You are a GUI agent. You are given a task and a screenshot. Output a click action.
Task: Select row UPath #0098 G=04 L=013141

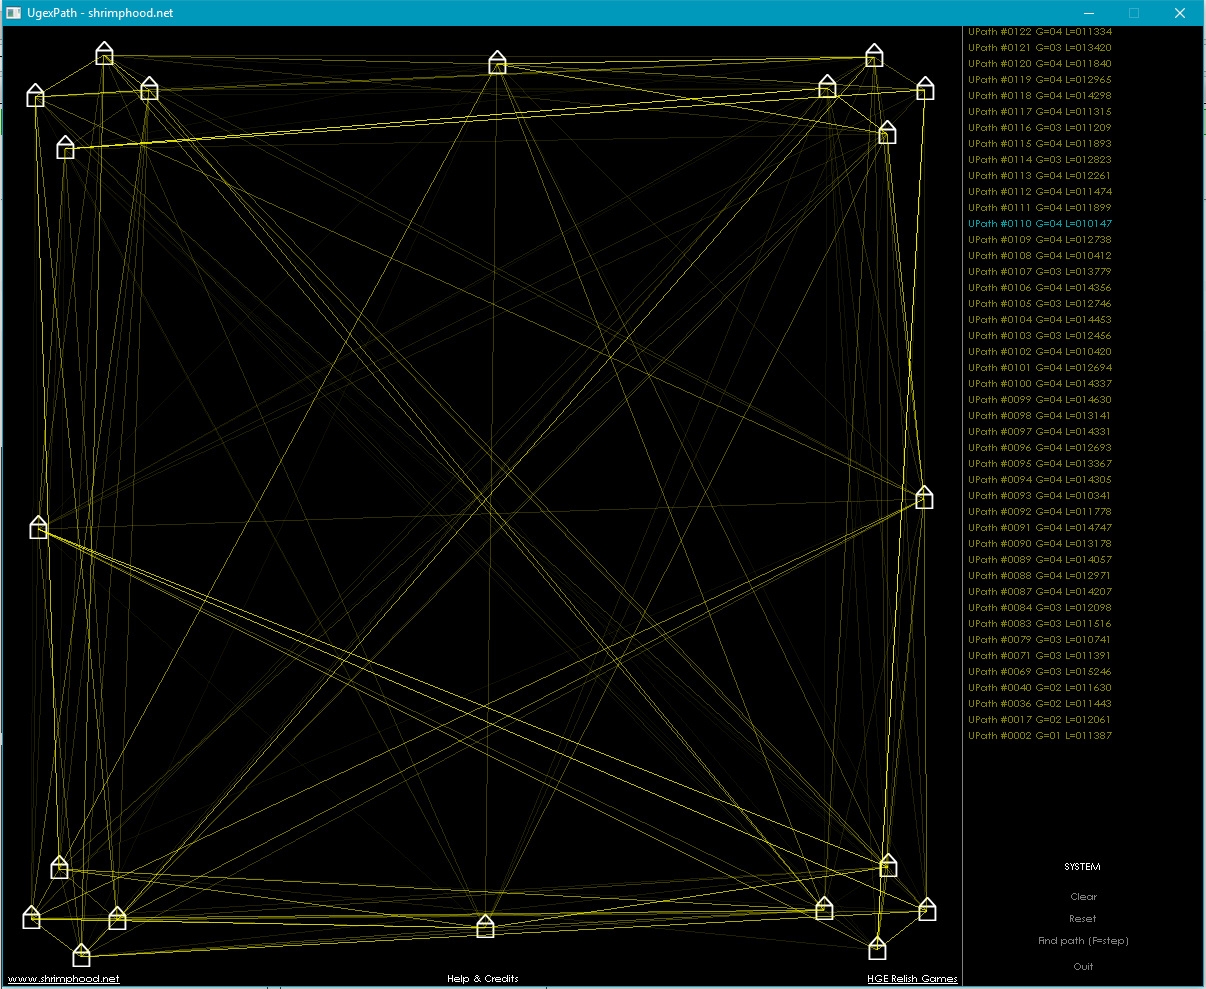[1040, 416]
